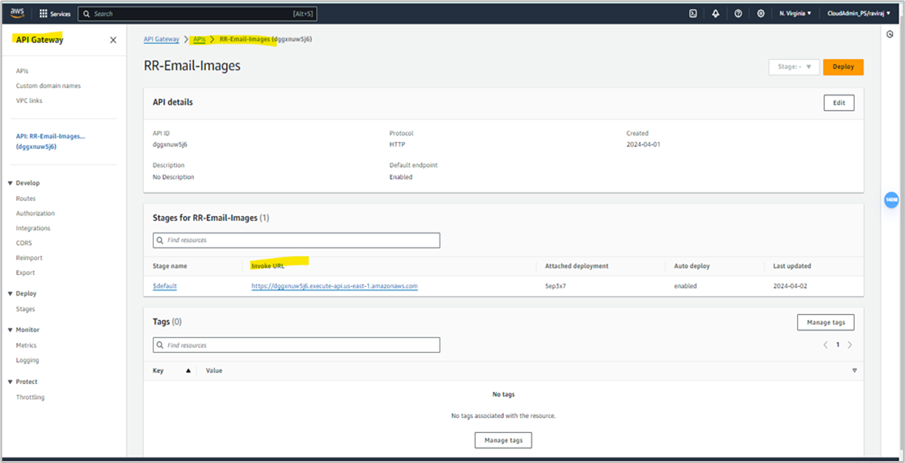Click the Created date 2024-04-01
The height and width of the screenshot is (463, 905).
coord(643,144)
